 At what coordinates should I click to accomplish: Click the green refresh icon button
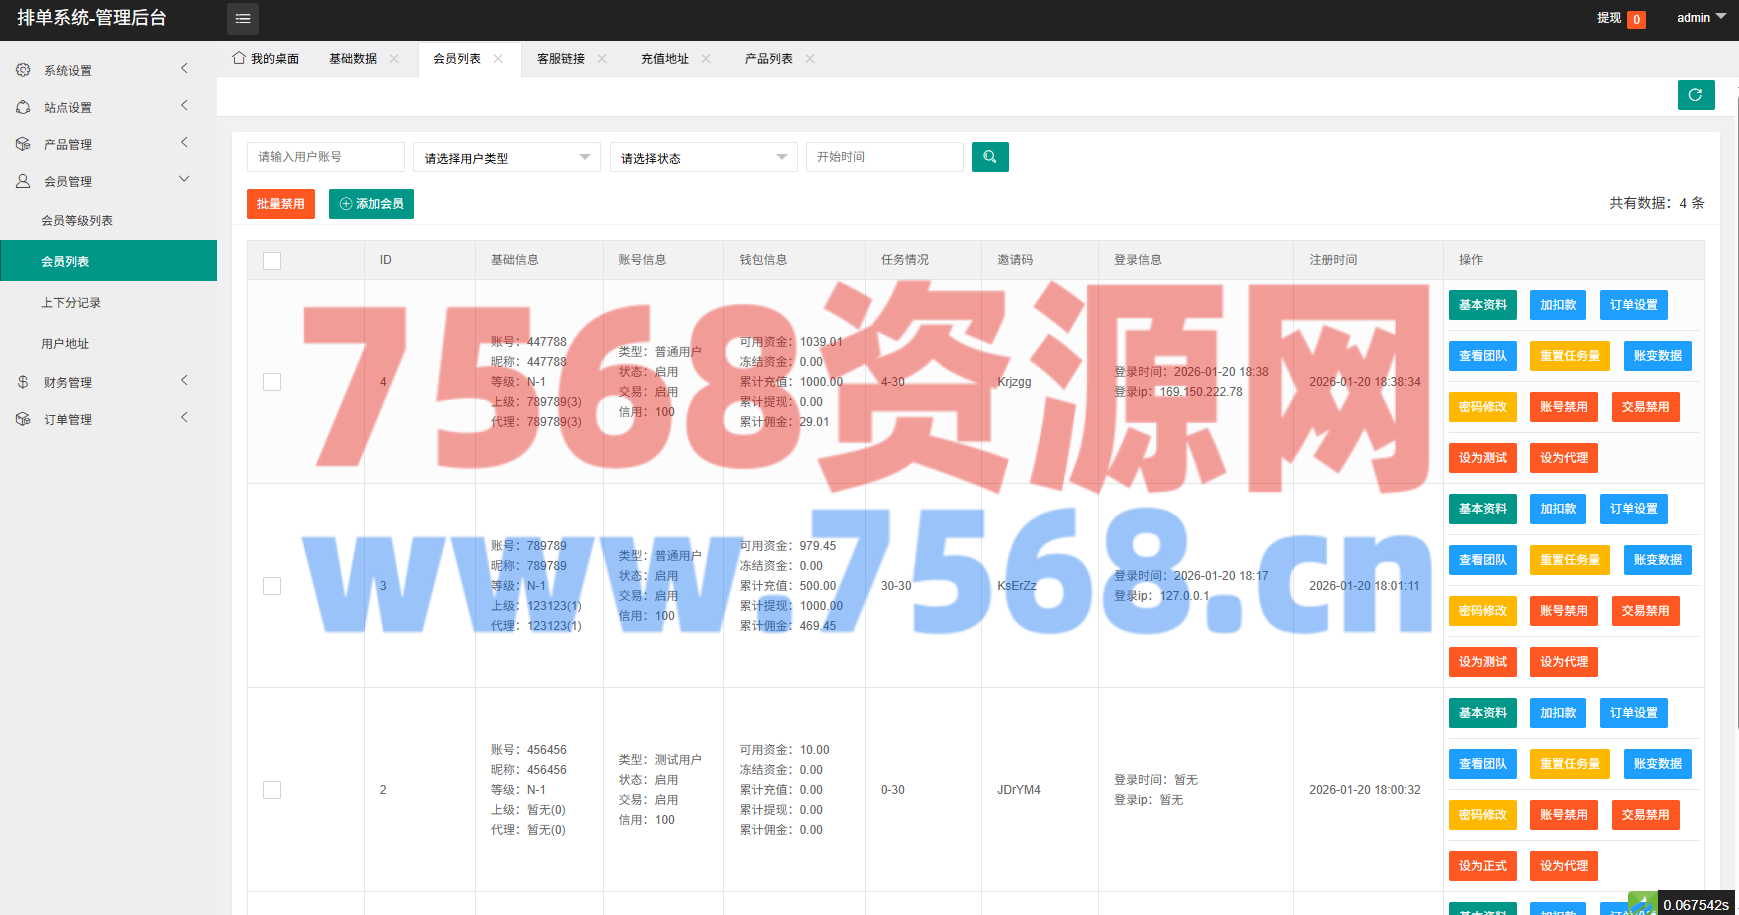[1696, 95]
